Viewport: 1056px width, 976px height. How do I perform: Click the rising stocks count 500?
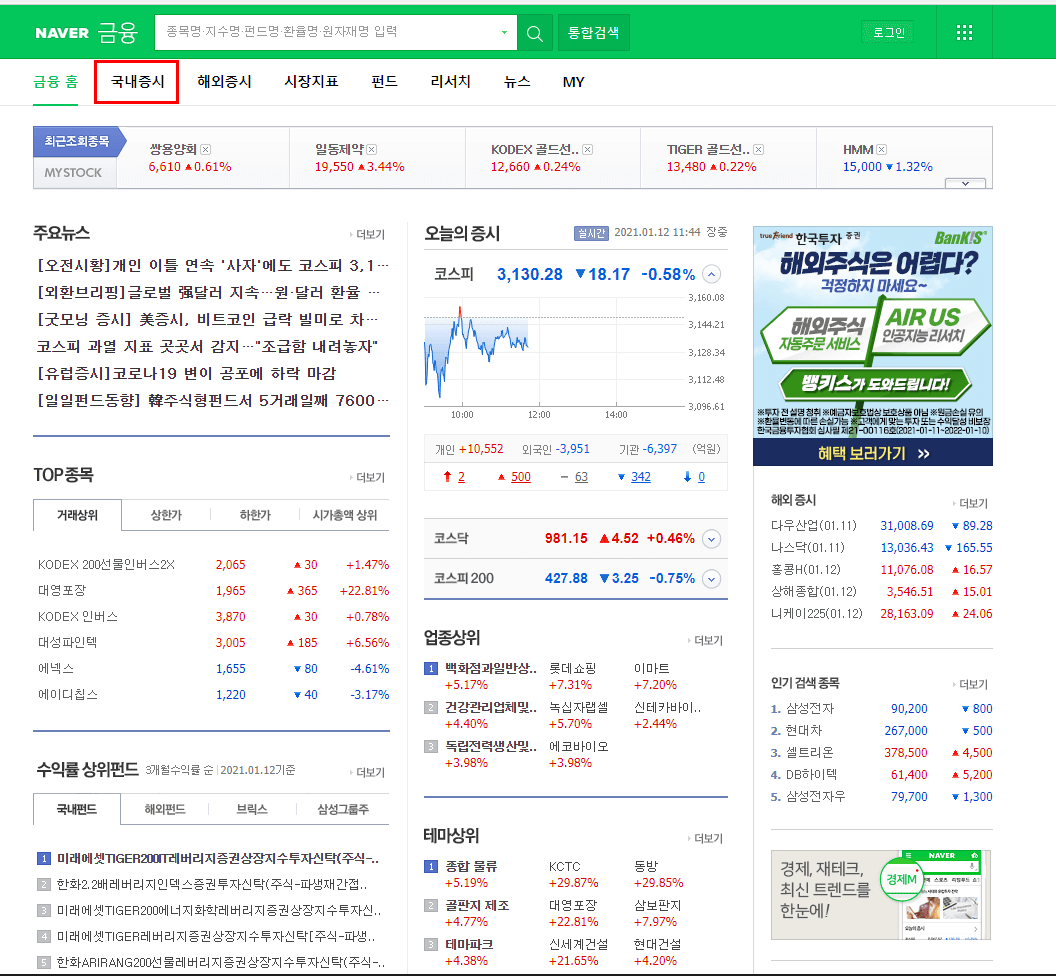521,477
